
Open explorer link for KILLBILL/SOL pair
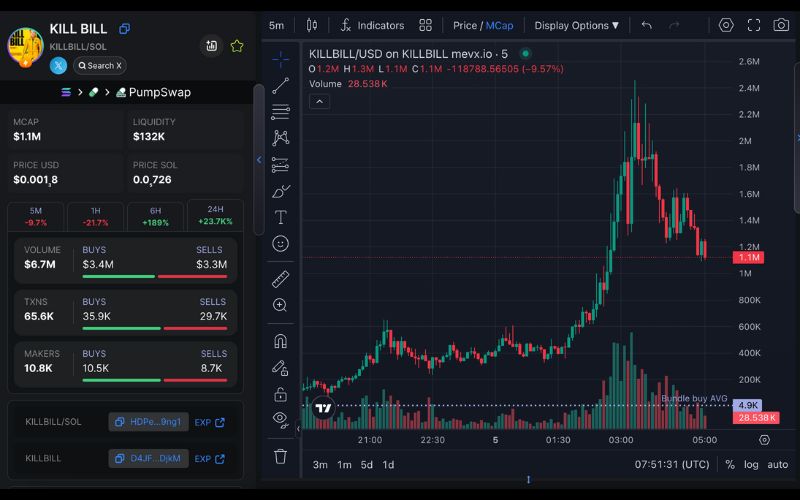point(209,422)
